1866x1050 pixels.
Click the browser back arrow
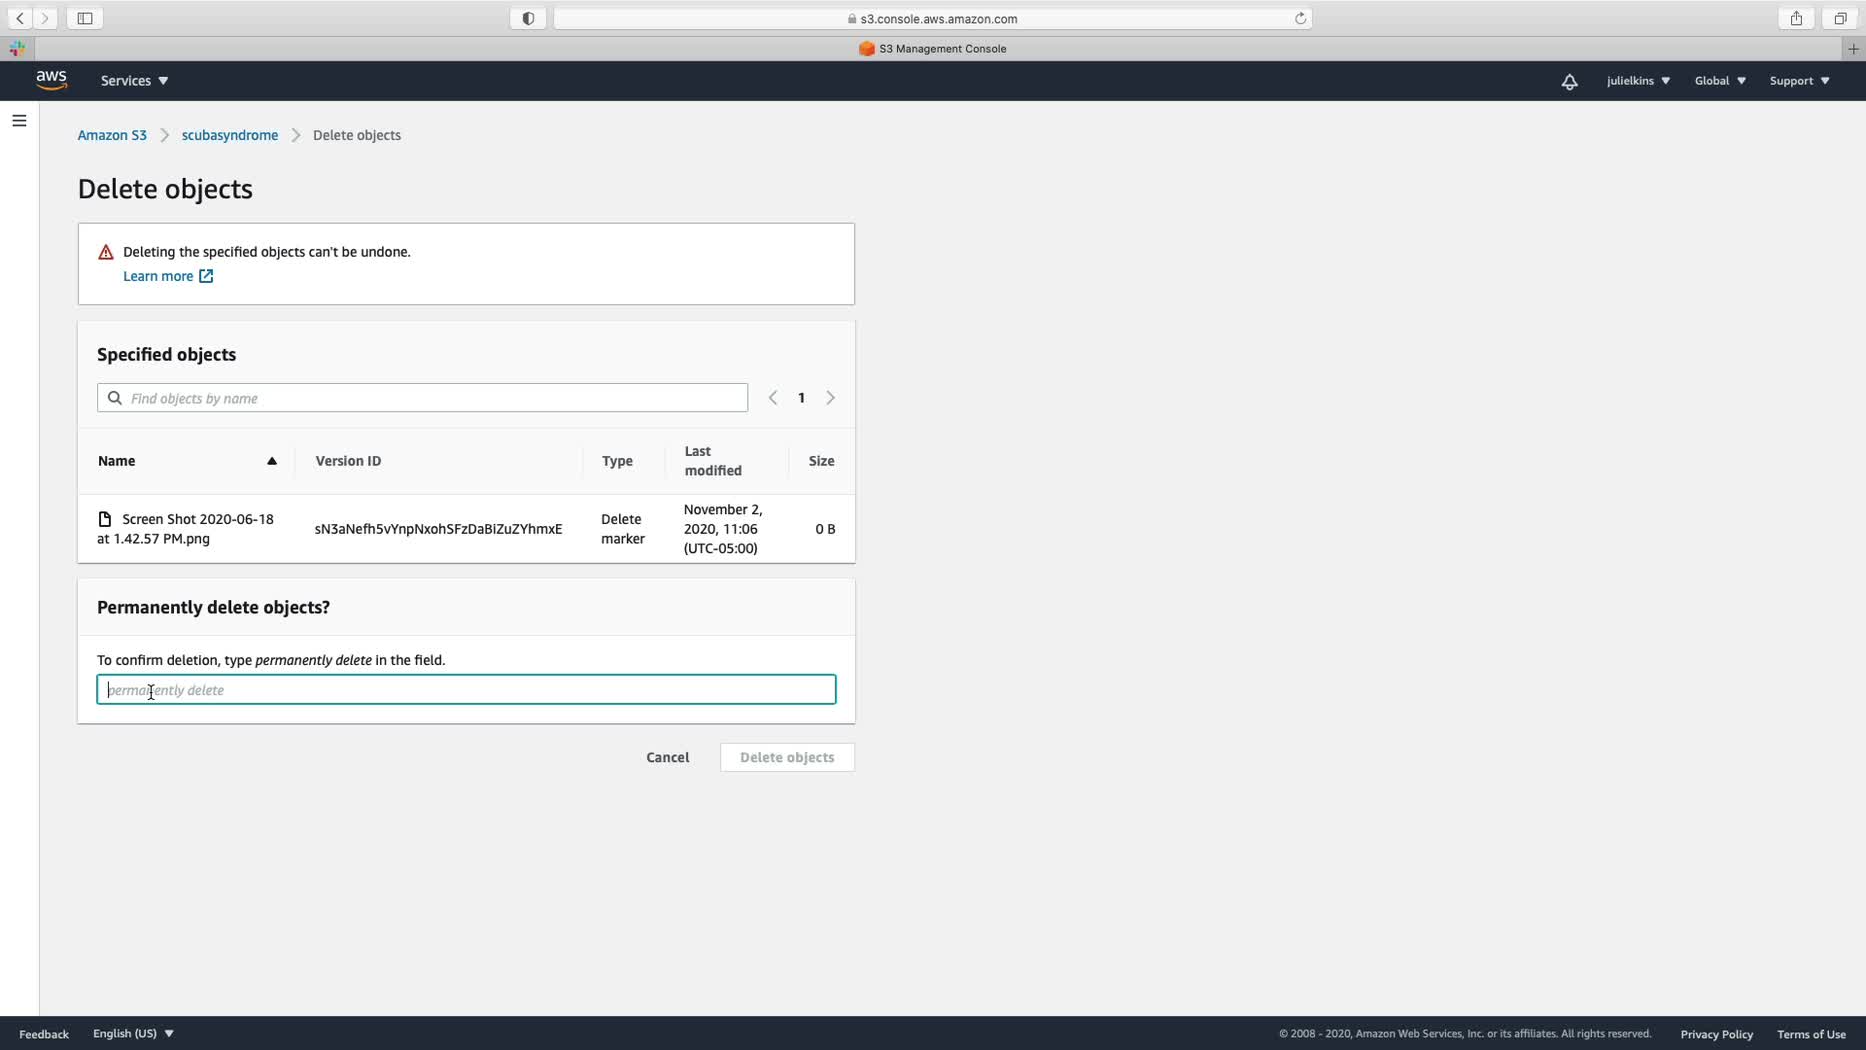(x=20, y=18)
